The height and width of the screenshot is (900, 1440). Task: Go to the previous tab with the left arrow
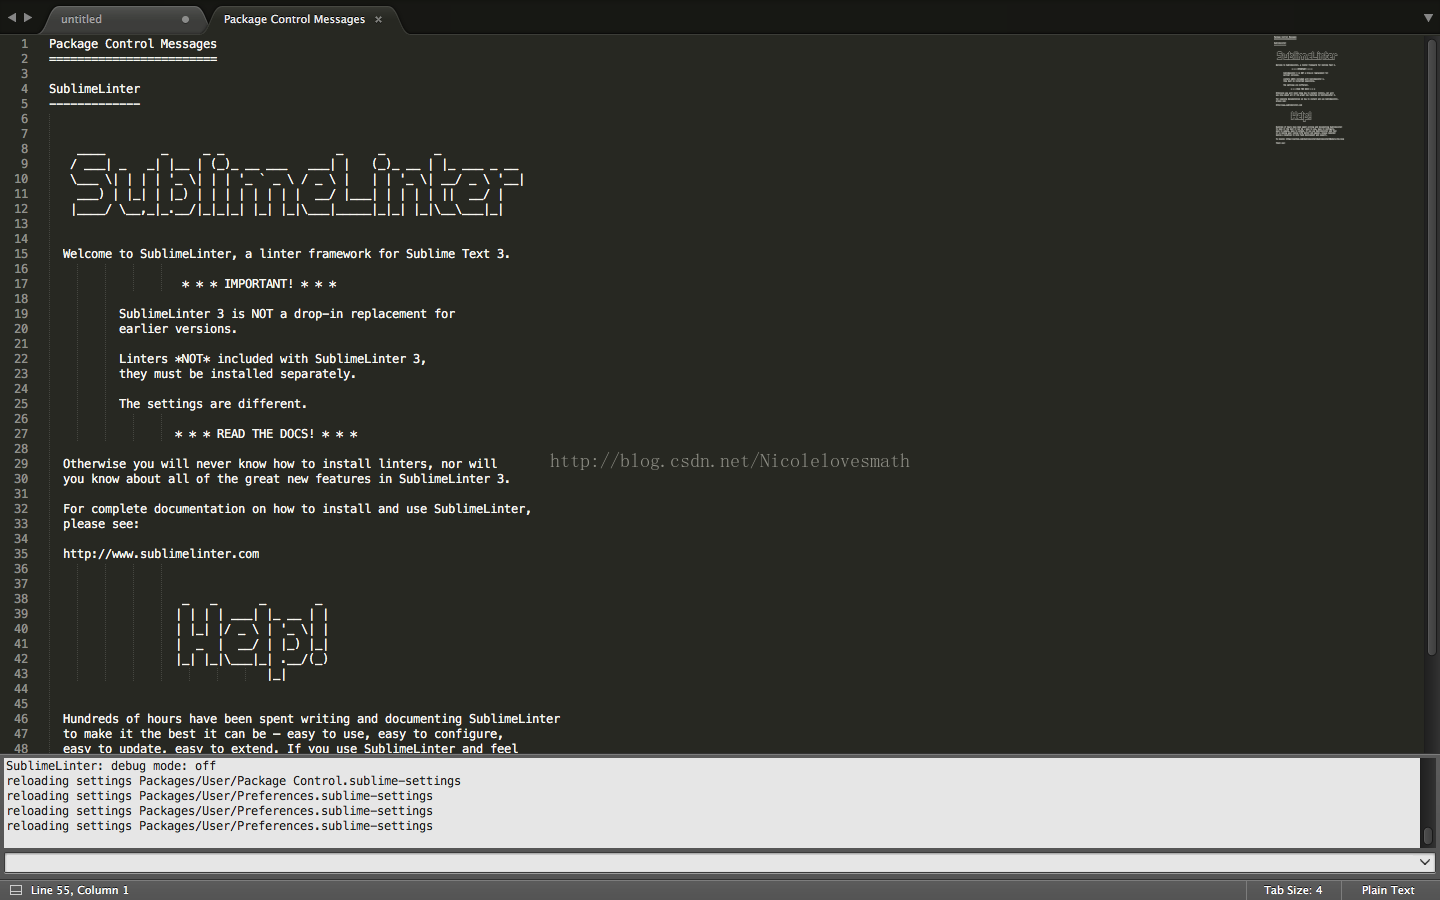(x=12, y=18)
